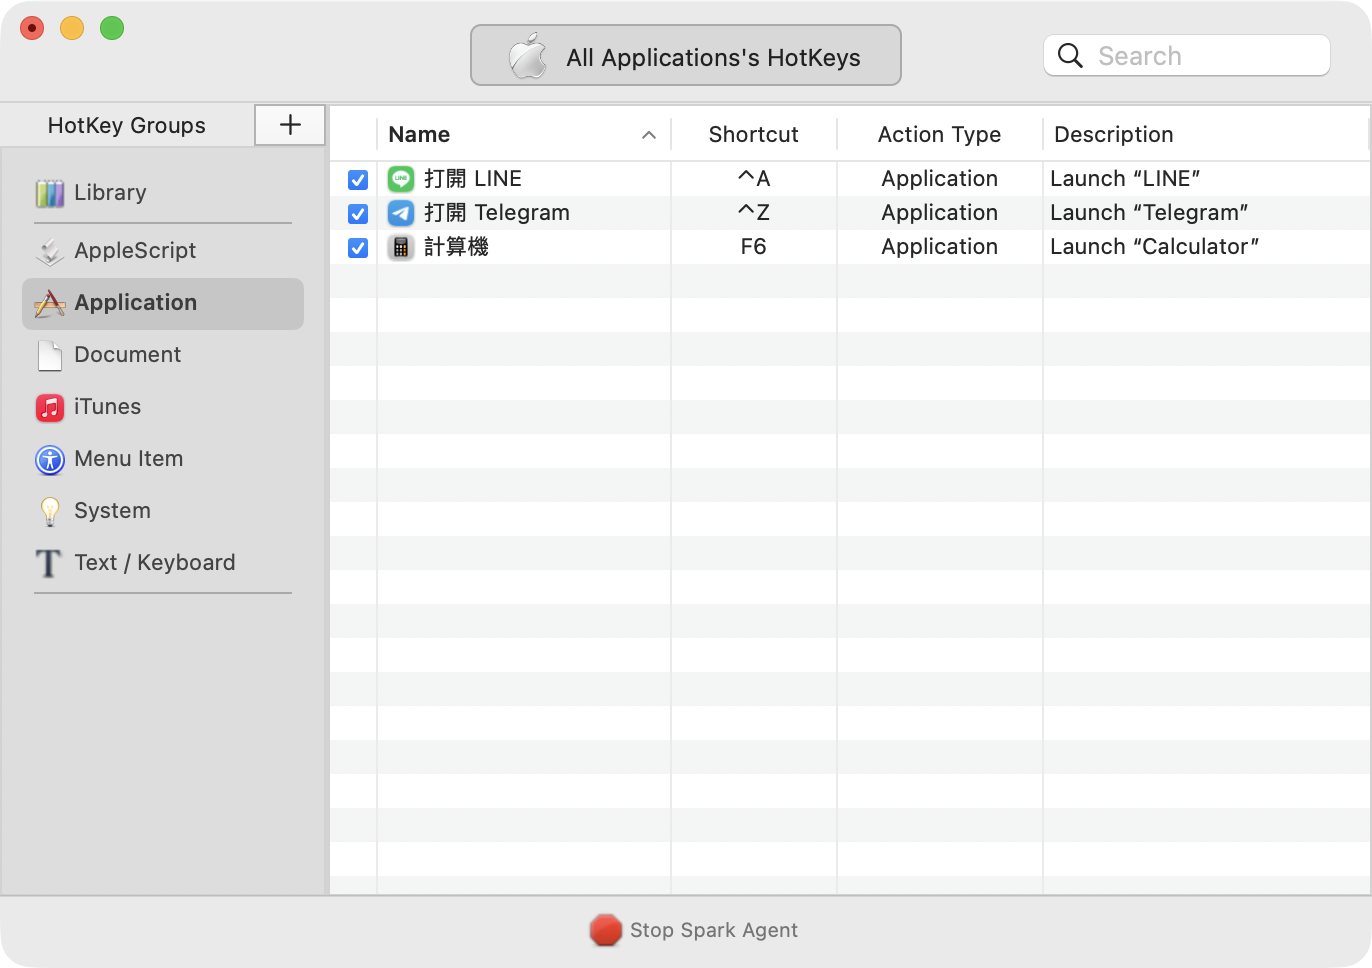Screen dimensions: 1372x968
Task: Click the Library books icon
Action: (50, 193)
